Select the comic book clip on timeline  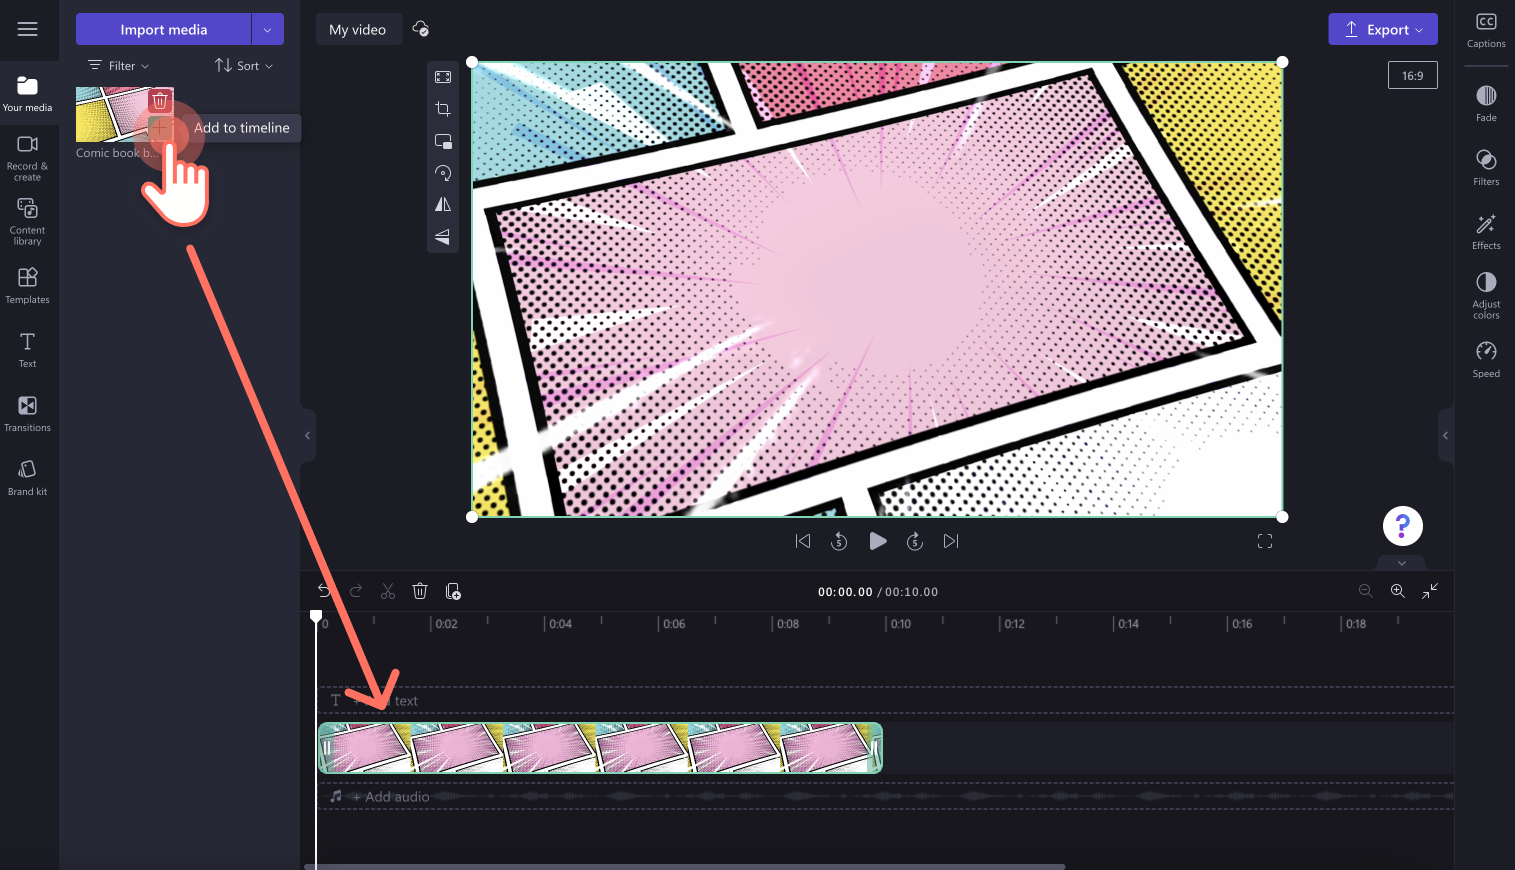(600, 748)
